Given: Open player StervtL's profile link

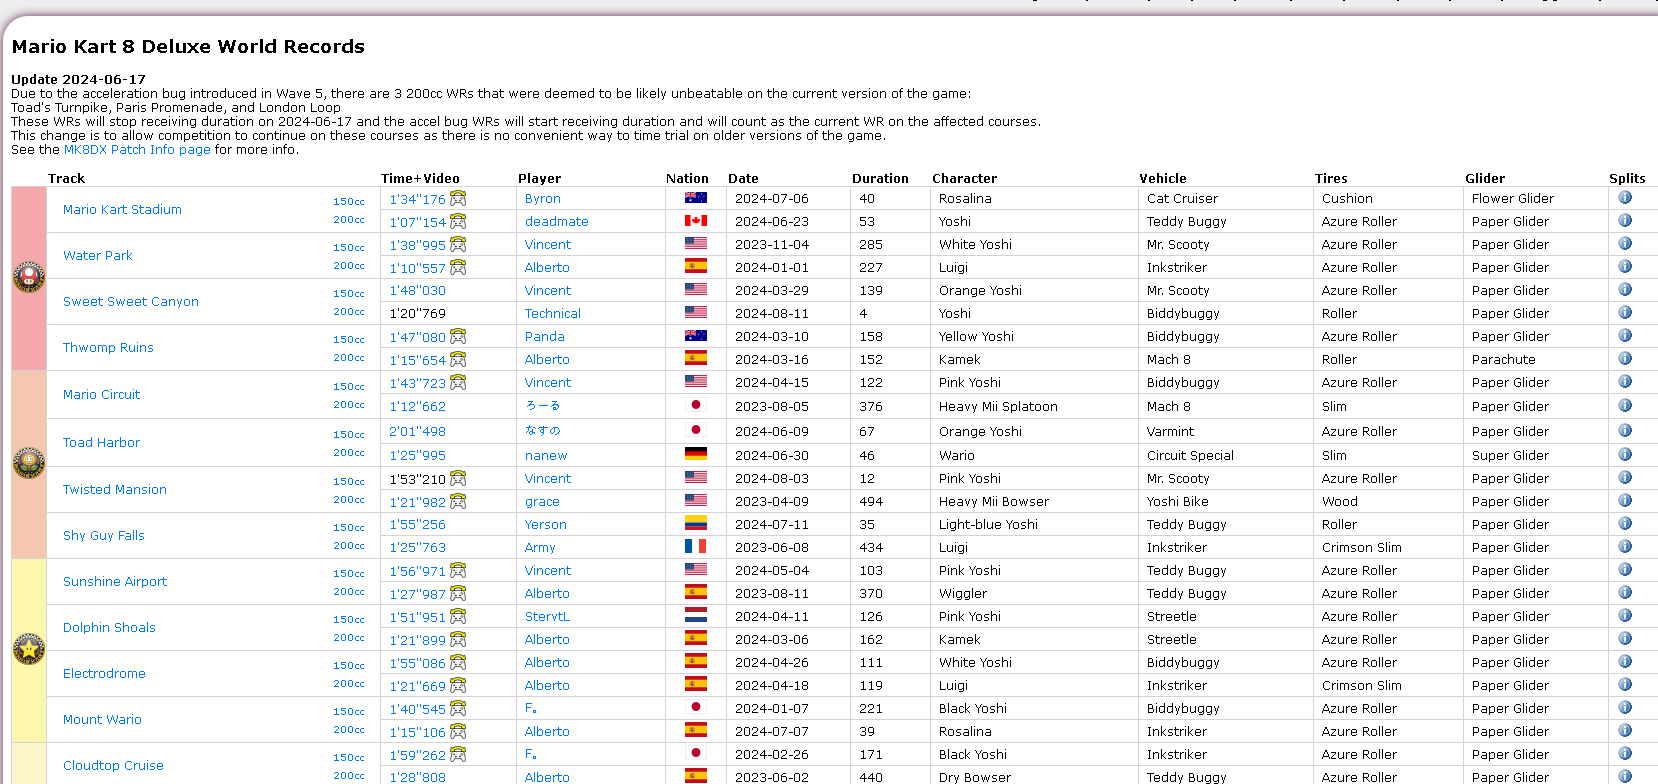Looking at the screenshot, I should point(547,617).
